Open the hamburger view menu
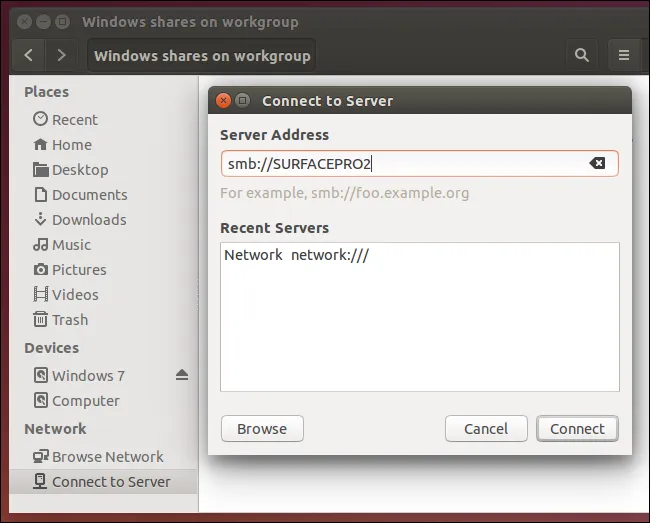 pyautogui.click(x=624, y=55)
